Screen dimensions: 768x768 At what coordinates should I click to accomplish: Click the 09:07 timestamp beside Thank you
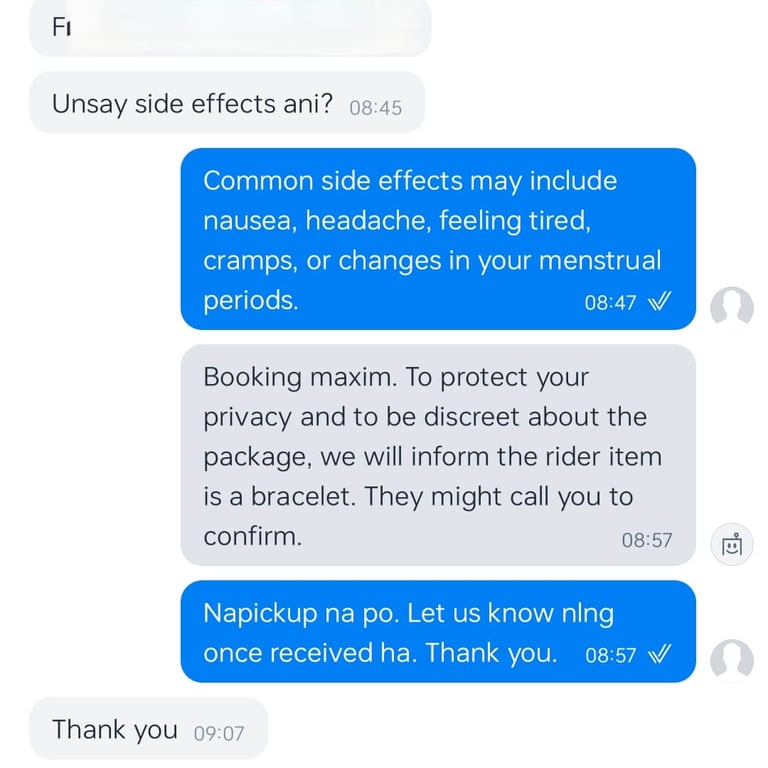point(219,734)
